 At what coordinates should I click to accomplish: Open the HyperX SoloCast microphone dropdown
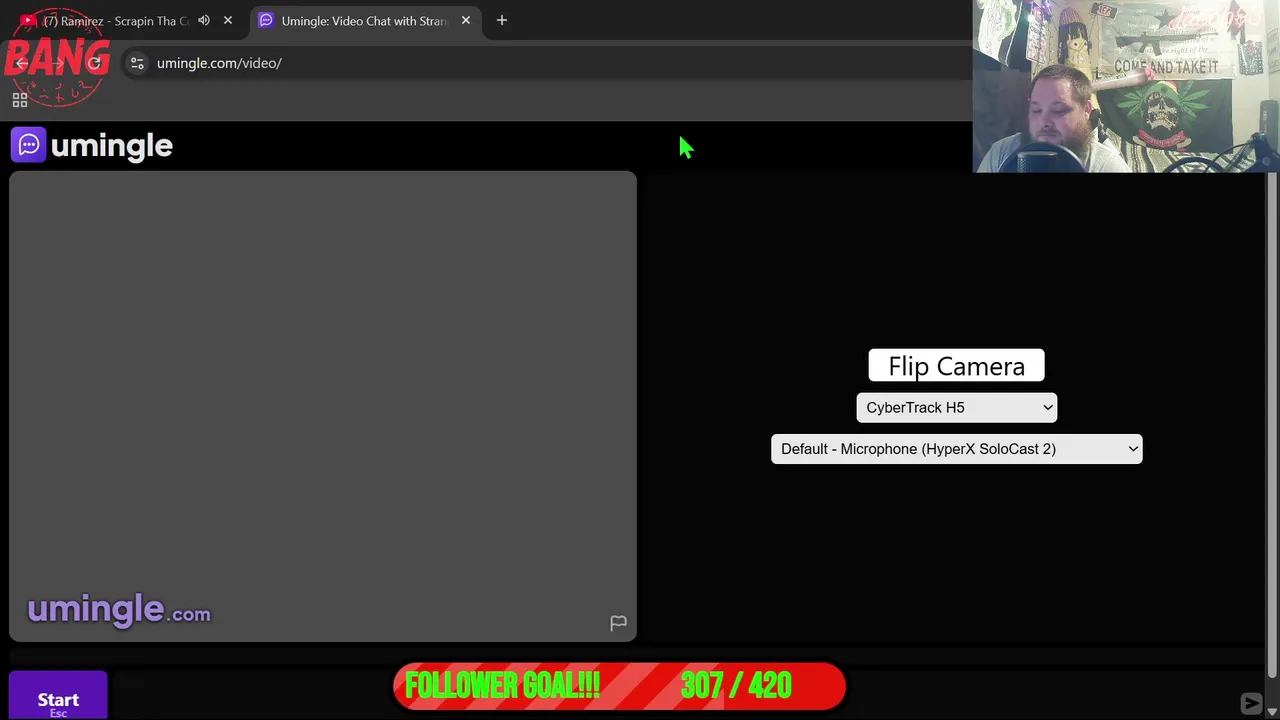(x=956, y=449)
